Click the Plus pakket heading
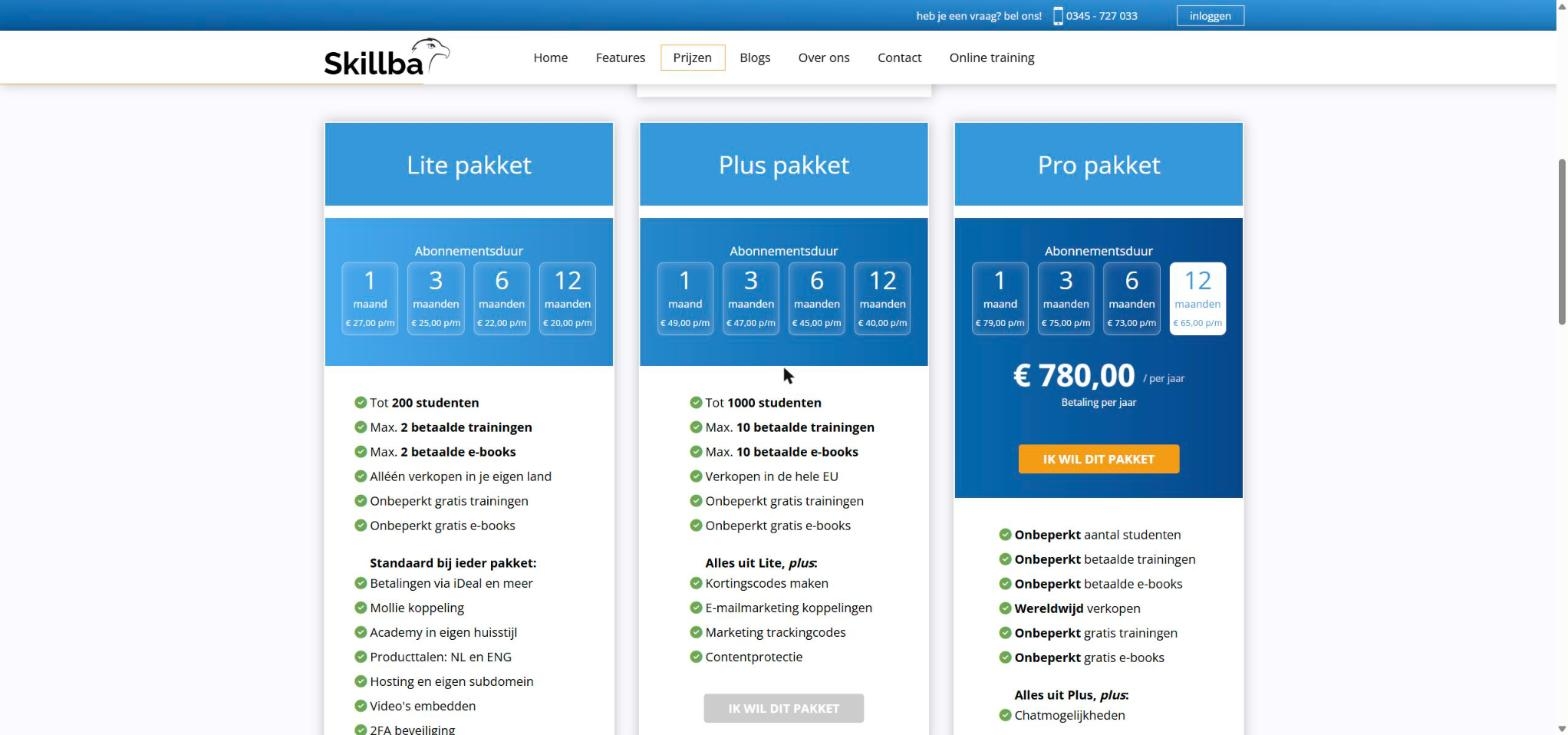Screen dimensions: 1568x735 784,165
